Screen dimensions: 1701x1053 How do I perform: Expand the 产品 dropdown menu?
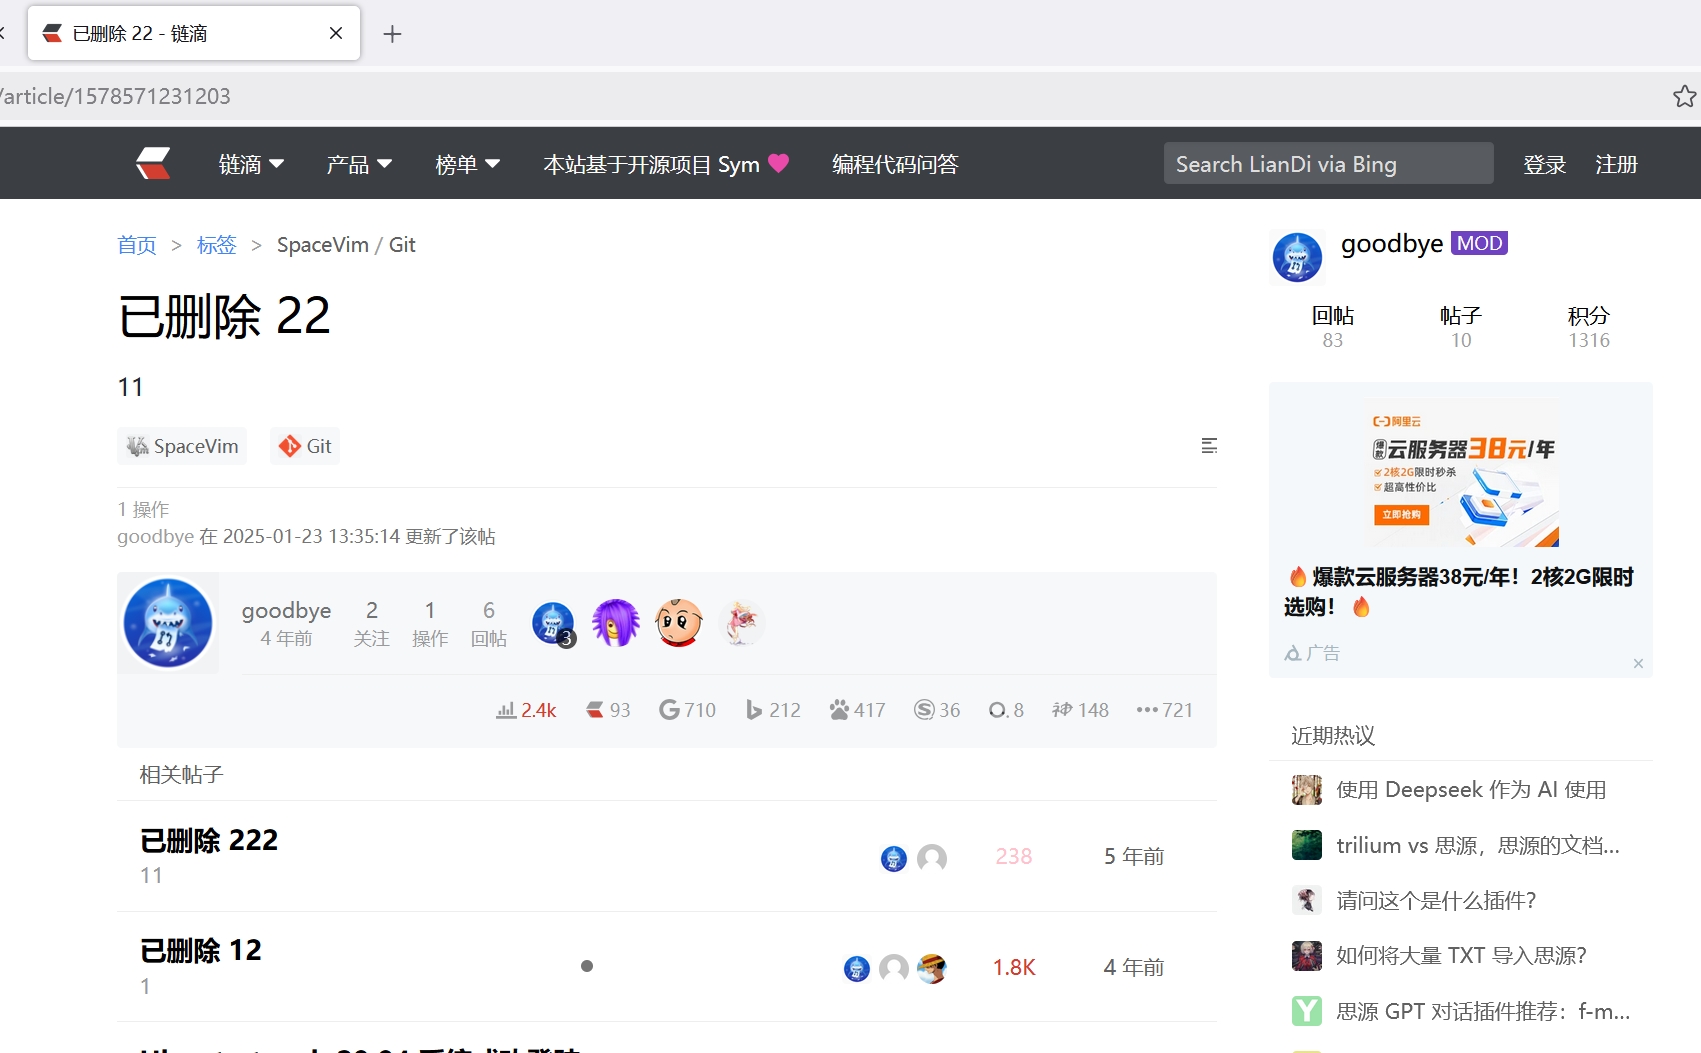358,164
